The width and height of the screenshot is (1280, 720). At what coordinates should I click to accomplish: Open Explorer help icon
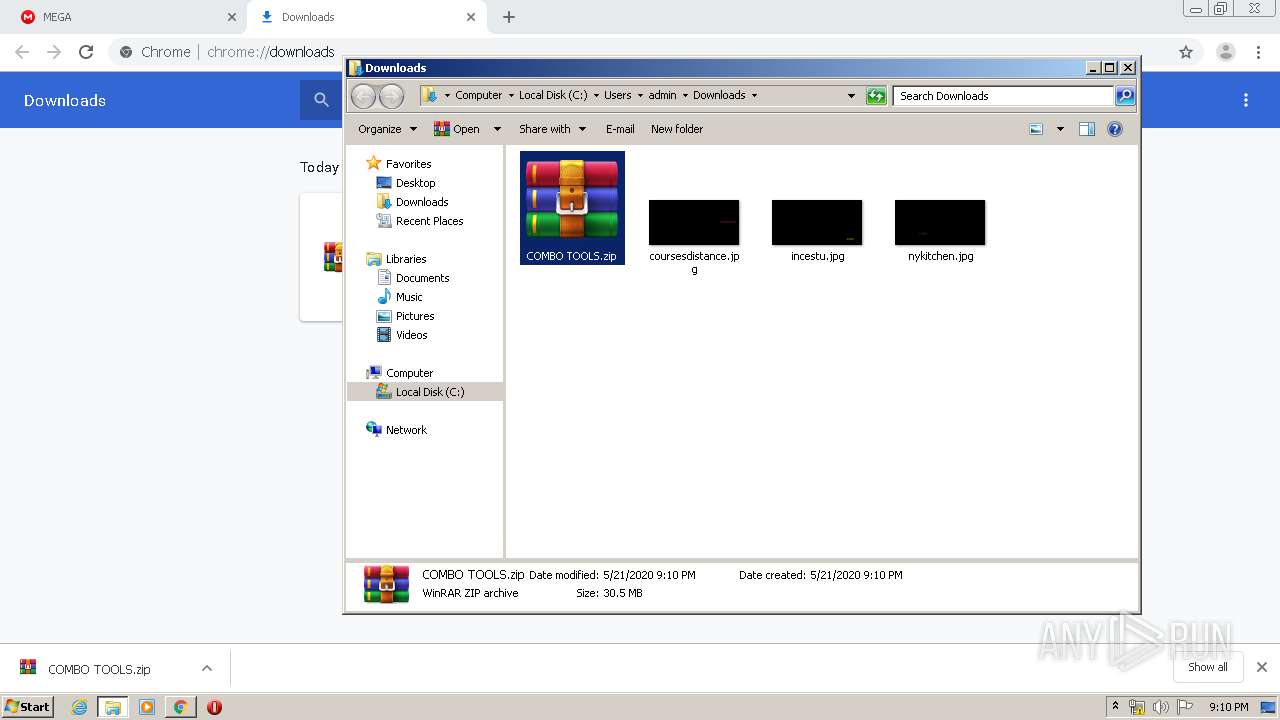tap(1115, 129)
